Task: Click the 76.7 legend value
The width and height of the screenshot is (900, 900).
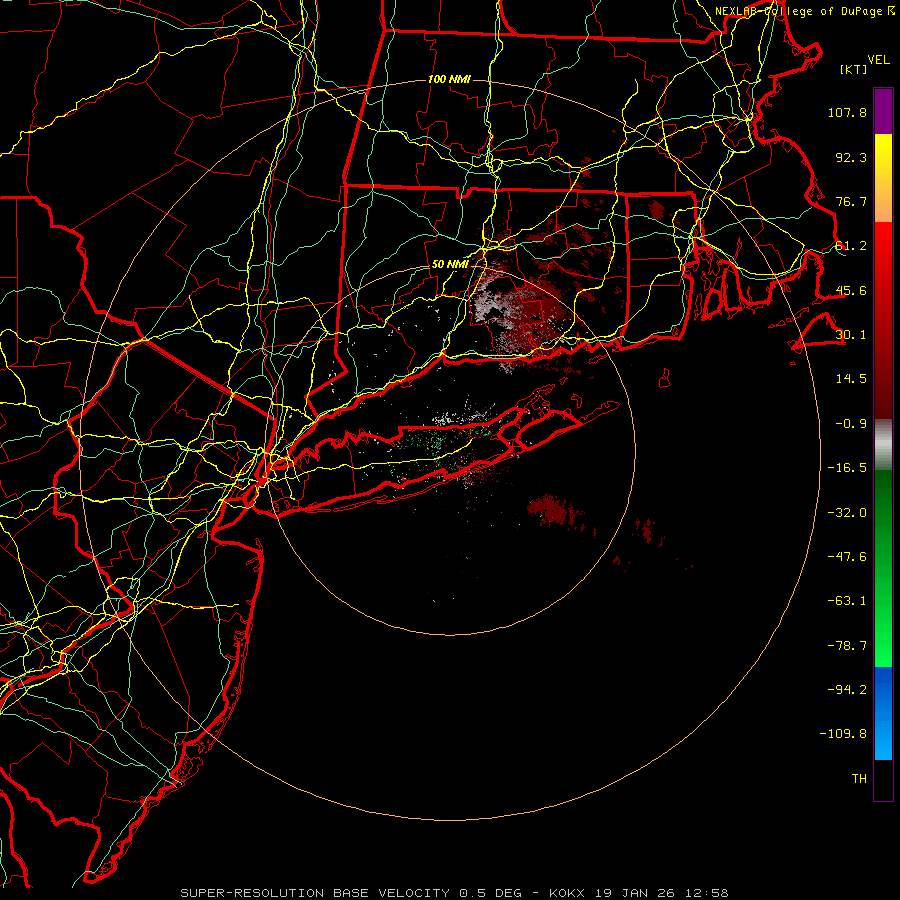Action: click(851, 201)
